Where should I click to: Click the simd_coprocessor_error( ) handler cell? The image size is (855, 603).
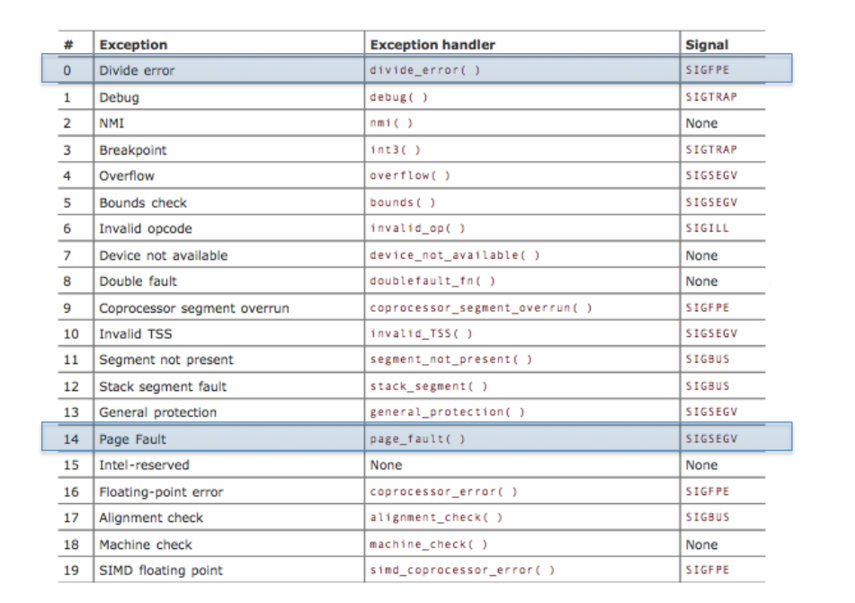(462, 570)
